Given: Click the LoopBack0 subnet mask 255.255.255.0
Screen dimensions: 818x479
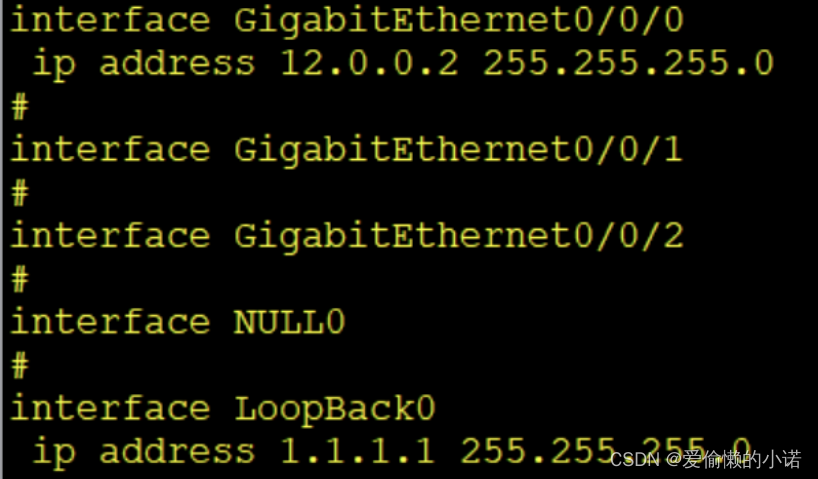Looking at the screenshot, I should tap(605, 450).
